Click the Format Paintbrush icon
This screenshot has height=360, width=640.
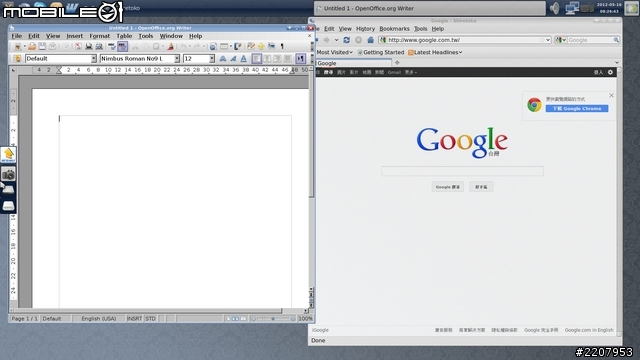click(171, 47)
